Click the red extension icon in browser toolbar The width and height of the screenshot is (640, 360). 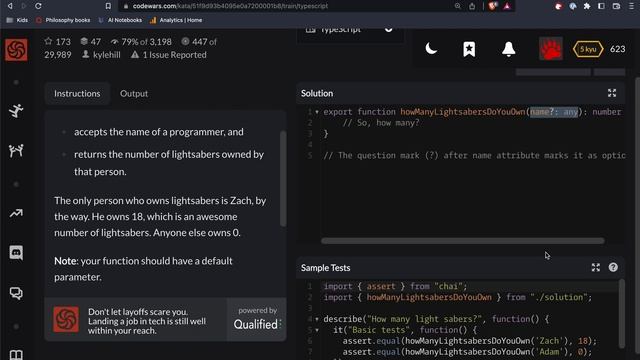point(558,6)
